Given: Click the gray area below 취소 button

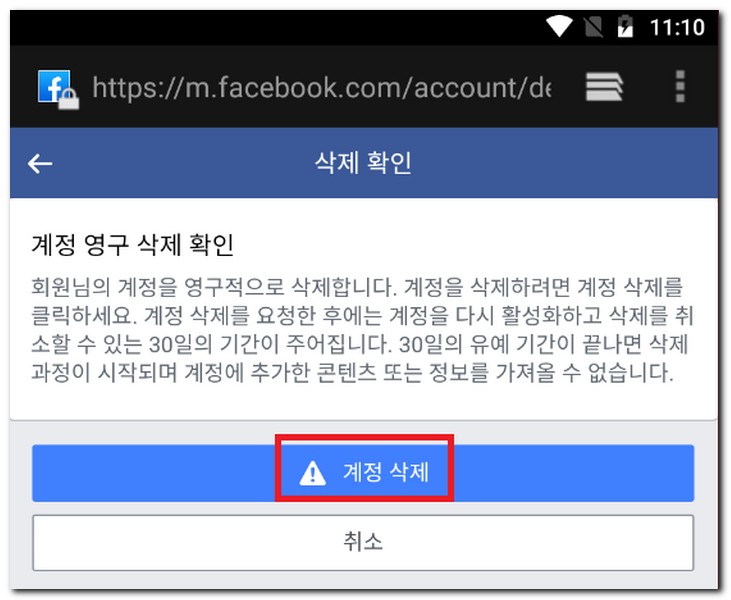Looking at the screenshot, I should click(x=364, y=580).
